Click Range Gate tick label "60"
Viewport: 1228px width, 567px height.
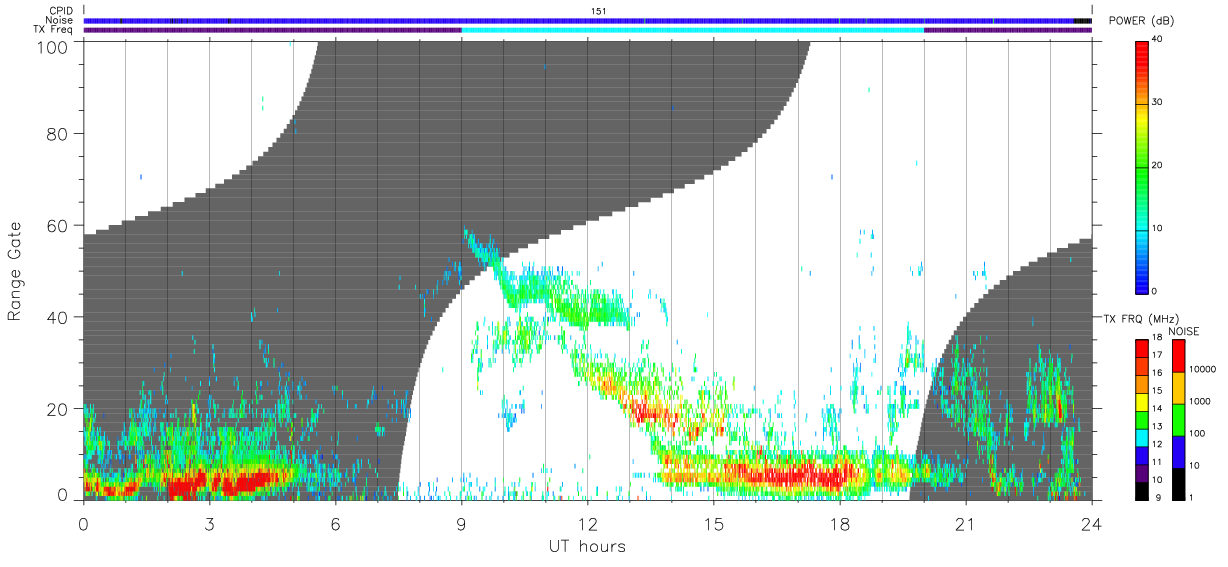click(60, 226)
